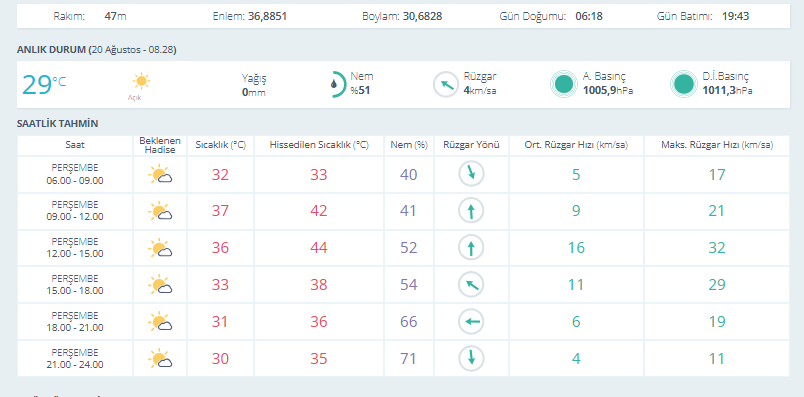Screen dimensions: 804x397
Task: Click wind direction arrow for 15.00 - 18.00
Action: [x=471, y=285]
